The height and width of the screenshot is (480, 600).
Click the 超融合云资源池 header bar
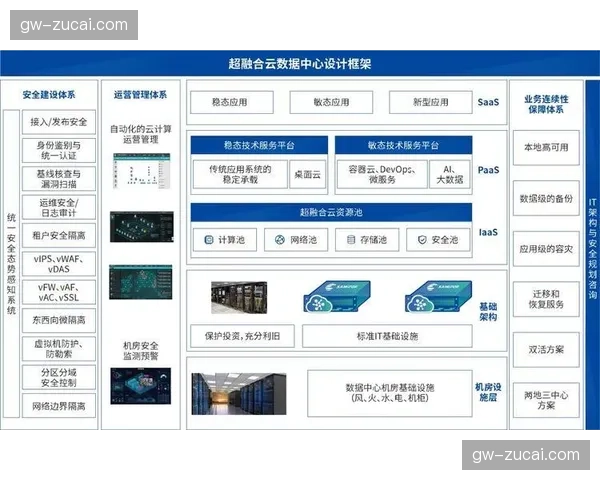[331, 212]
